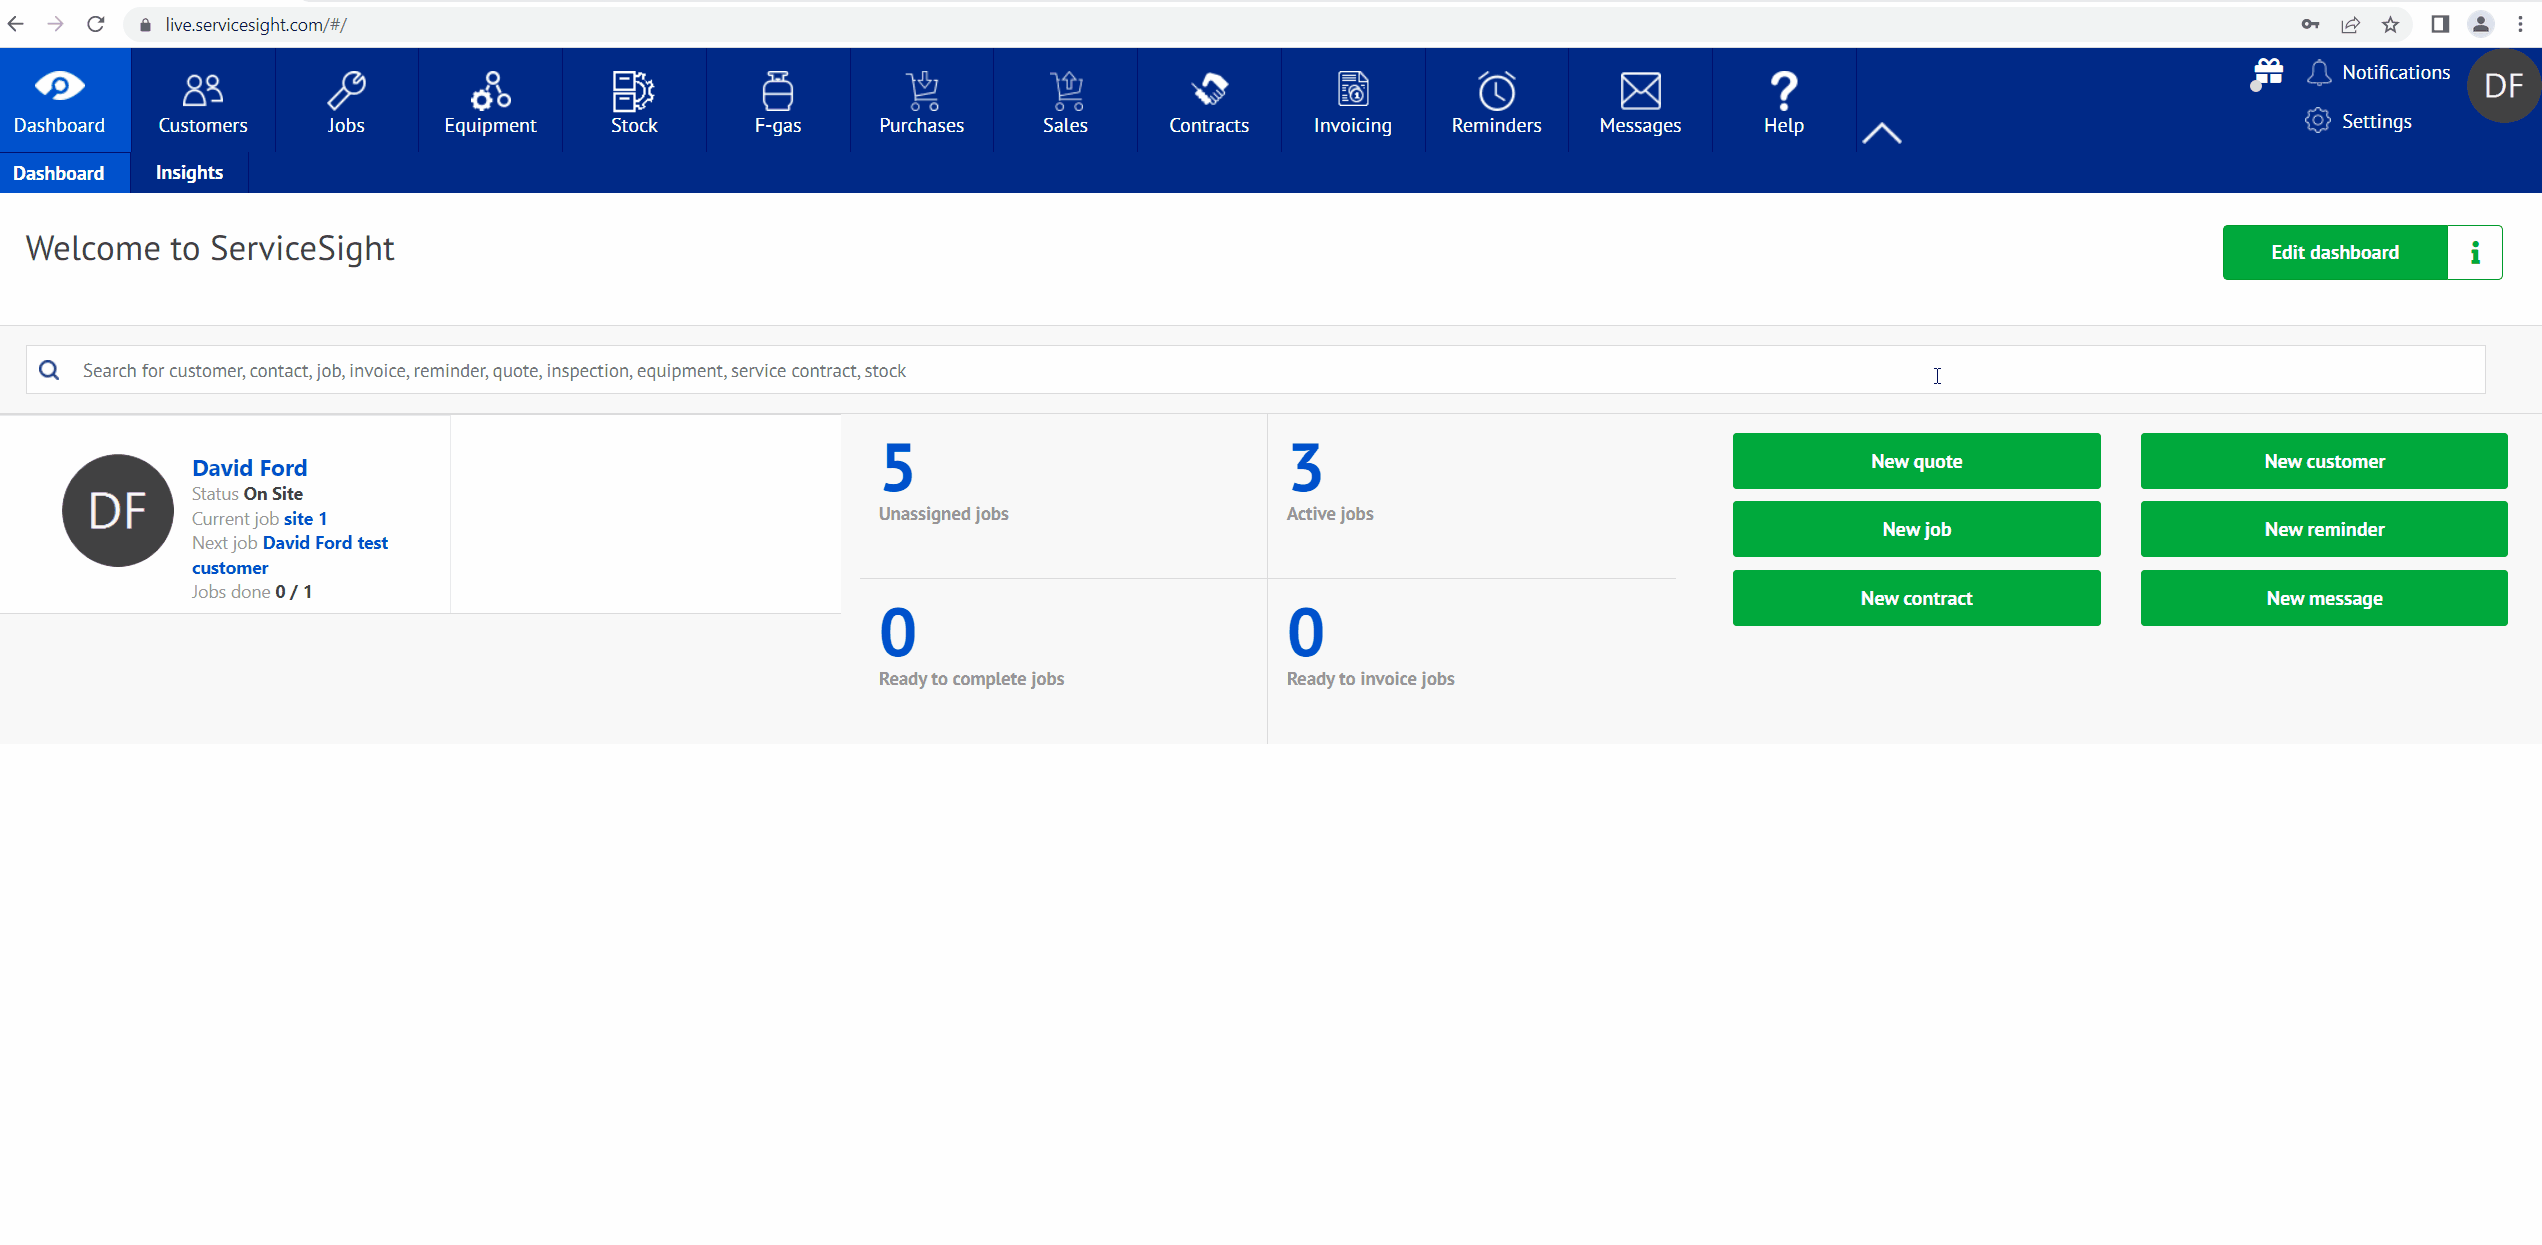The image size is (2542, 1245).
Task: Open the Chrome three-dot menu
Action: [x=2520, y=24]
